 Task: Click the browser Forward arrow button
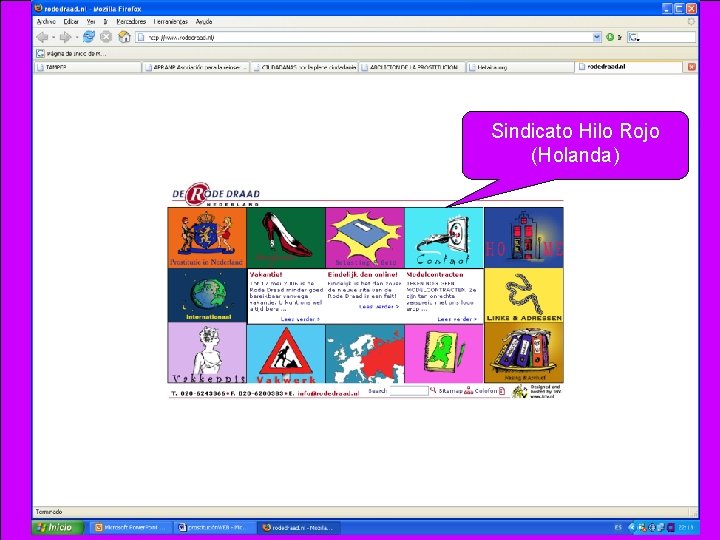(x=65, y=37)
